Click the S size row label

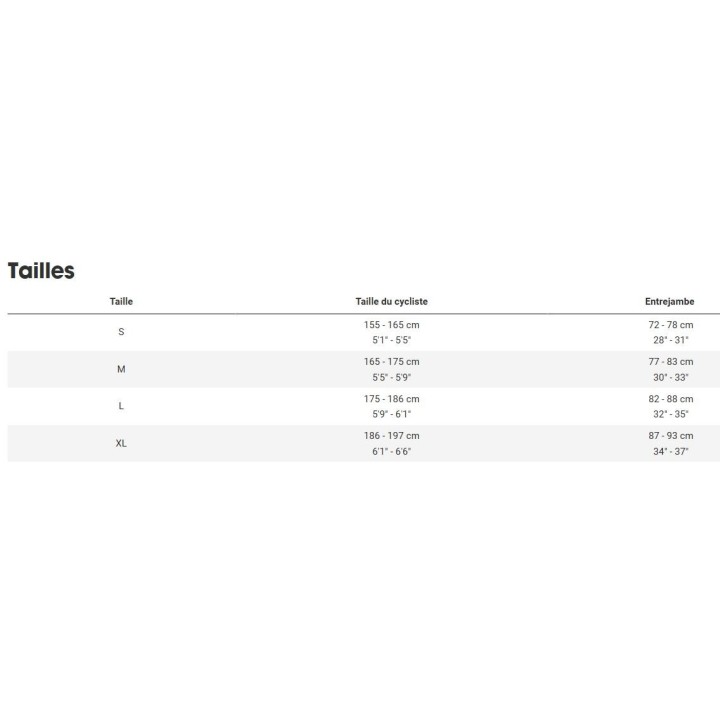121,332
